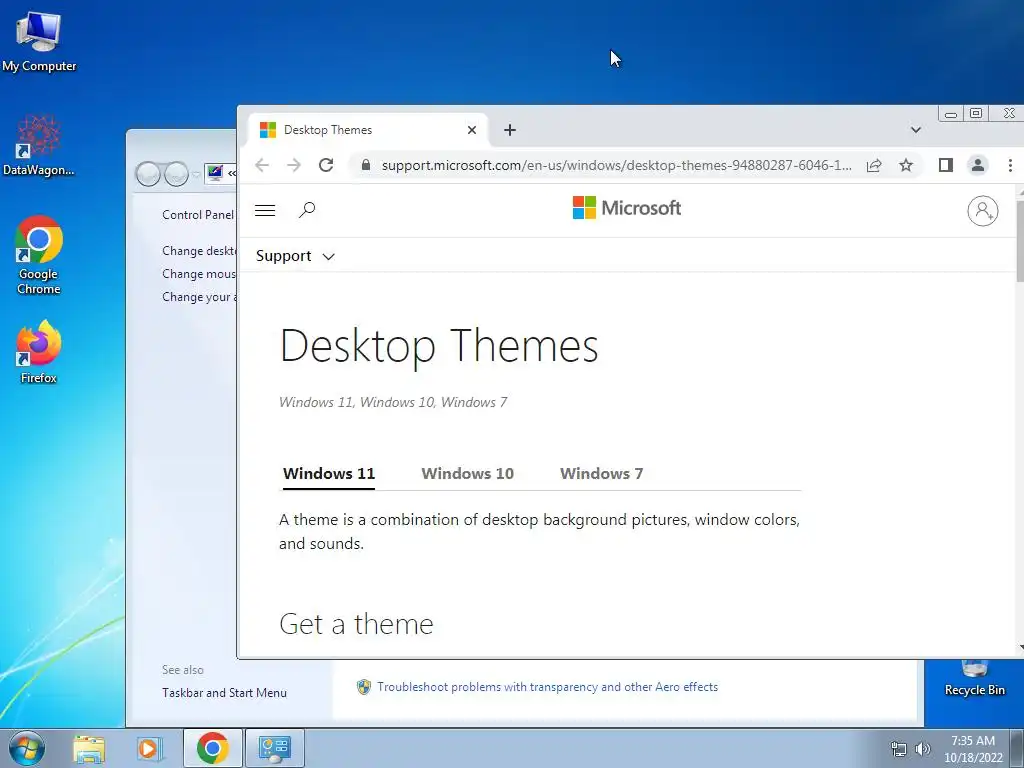Launch the DataWagon desktop shortcut
The width and height of the screenshot is (1024, 768).
(39, 146)
